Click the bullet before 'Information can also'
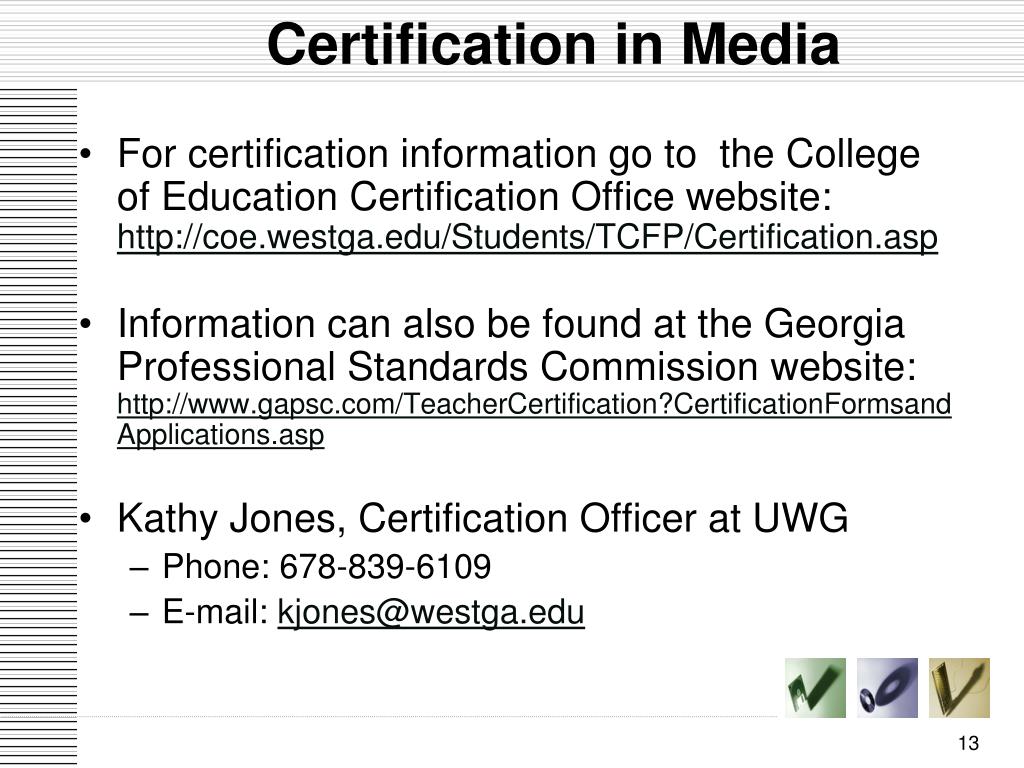Image resolution: width=1024 pixels, height=768 pixels. [86, 325]
